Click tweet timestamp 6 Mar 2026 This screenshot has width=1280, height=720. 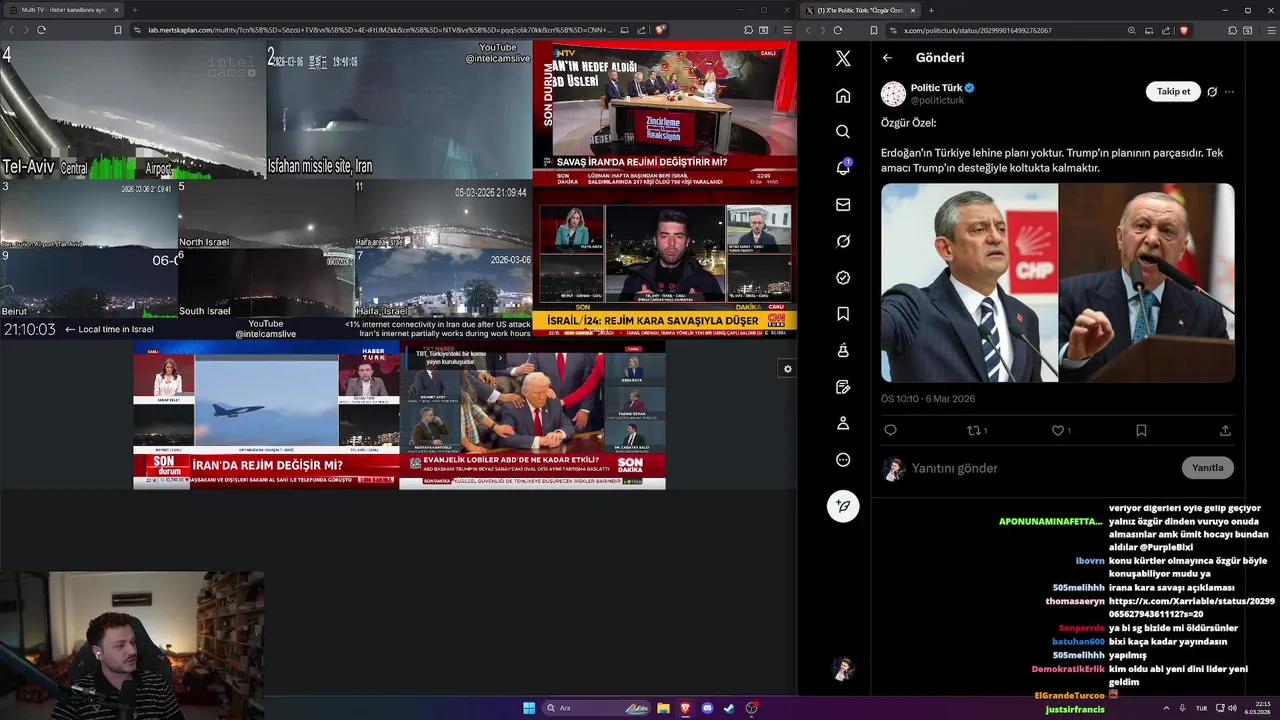tap(928, 399)
